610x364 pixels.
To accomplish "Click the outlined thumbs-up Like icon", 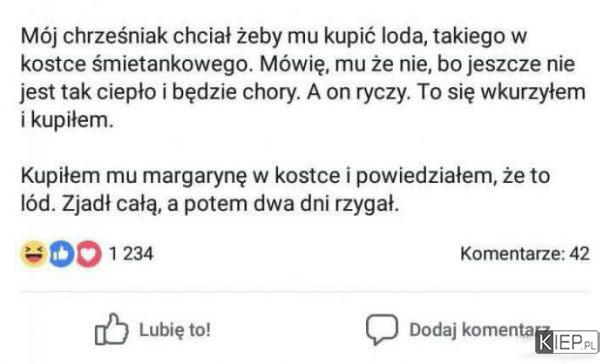I will pos(111,329).
